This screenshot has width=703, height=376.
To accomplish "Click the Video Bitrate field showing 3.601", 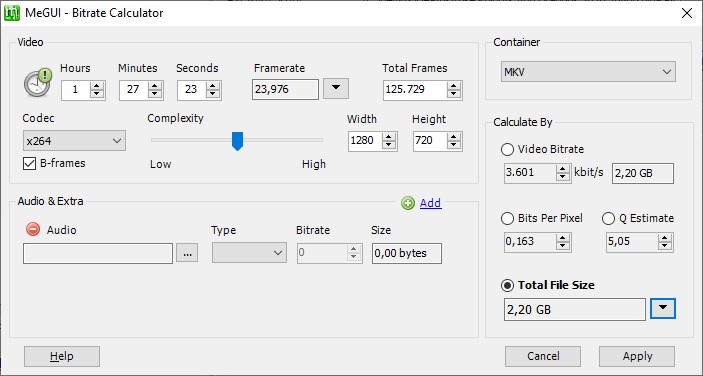I will (530, 173).
